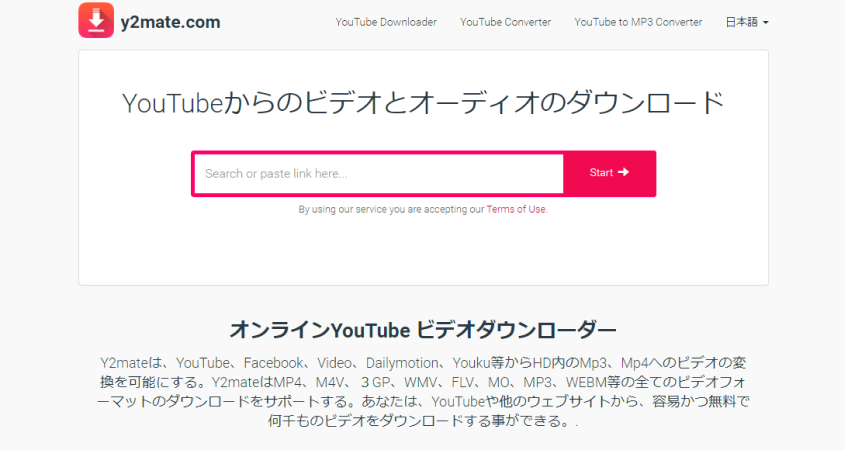The width and height of the screenshot is (845, 450).
Task: Click the y2mate download logo icon
Action: point(96,20)
